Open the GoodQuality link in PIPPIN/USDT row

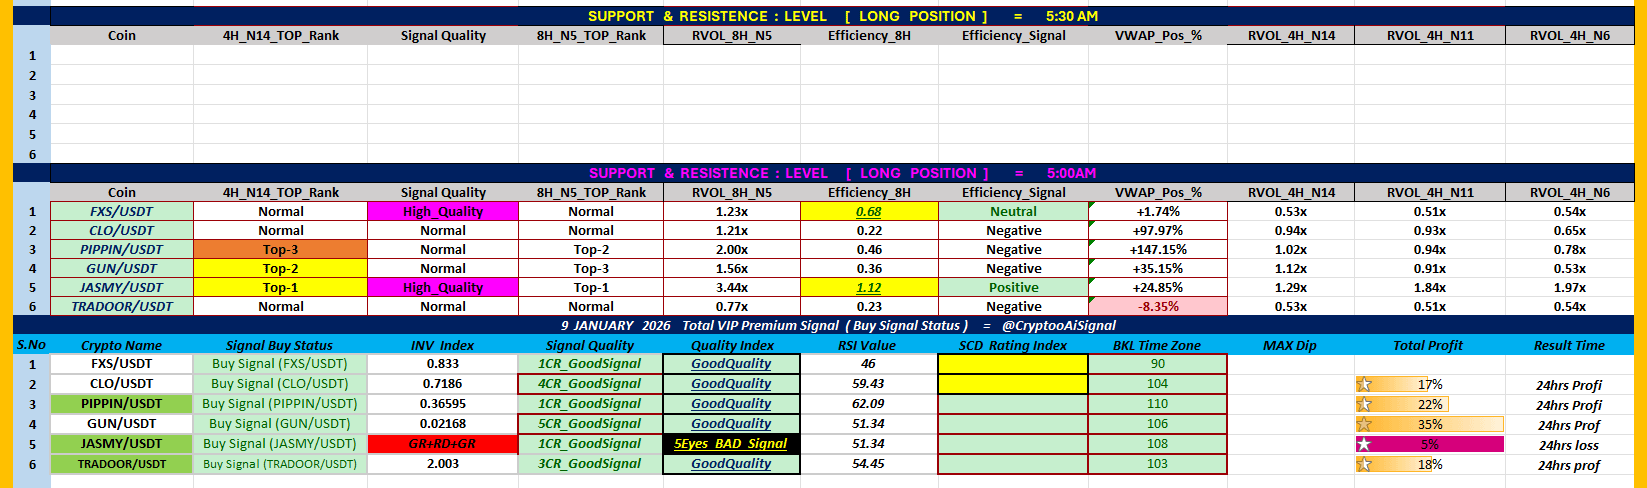731,404
